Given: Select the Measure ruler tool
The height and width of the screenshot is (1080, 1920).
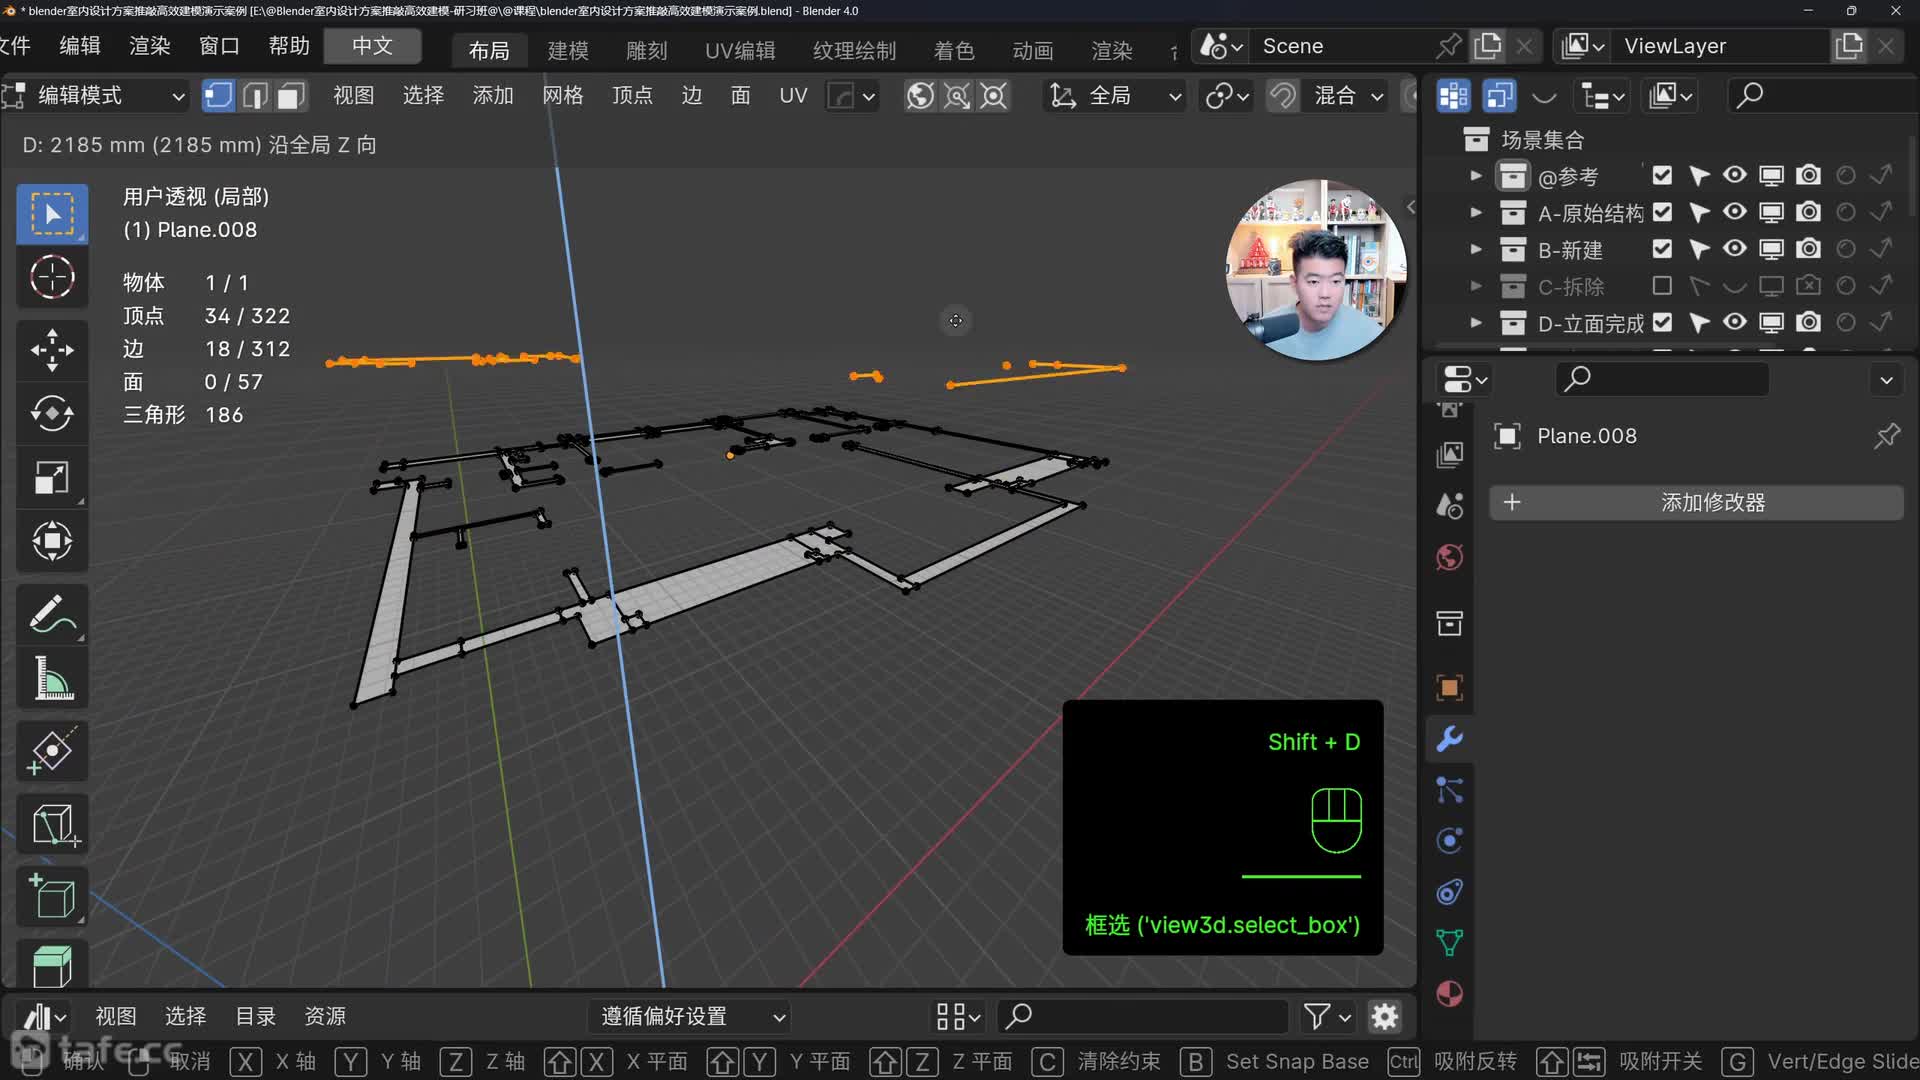Looking at the screenshot, I should (52, 678).
